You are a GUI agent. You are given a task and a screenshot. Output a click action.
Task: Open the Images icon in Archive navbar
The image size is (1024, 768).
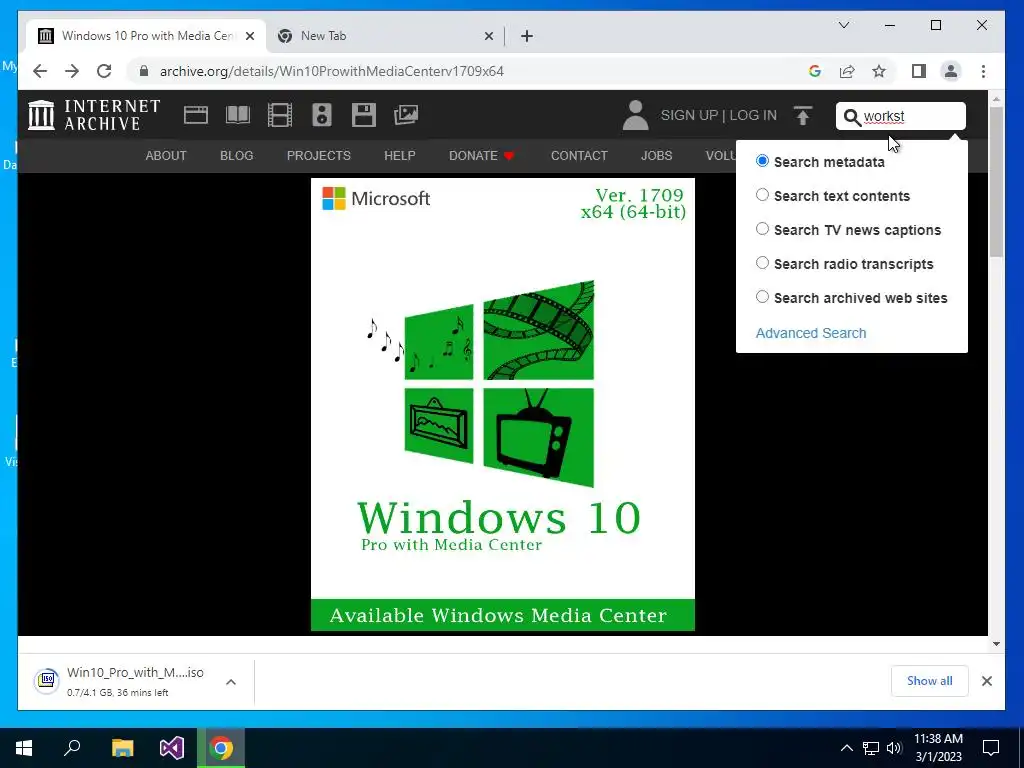click(406, 115)
